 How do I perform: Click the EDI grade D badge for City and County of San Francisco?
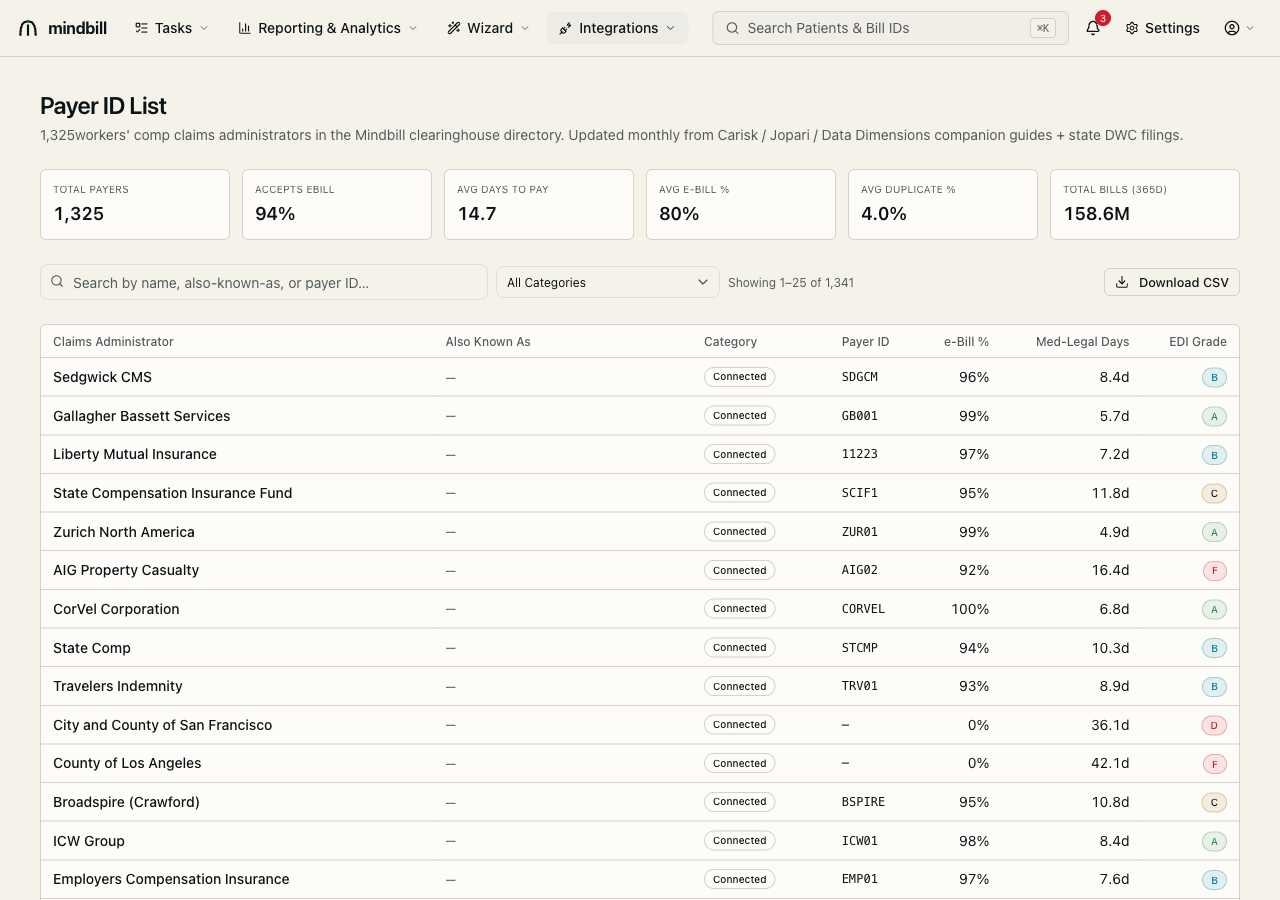click(1214, 725)
